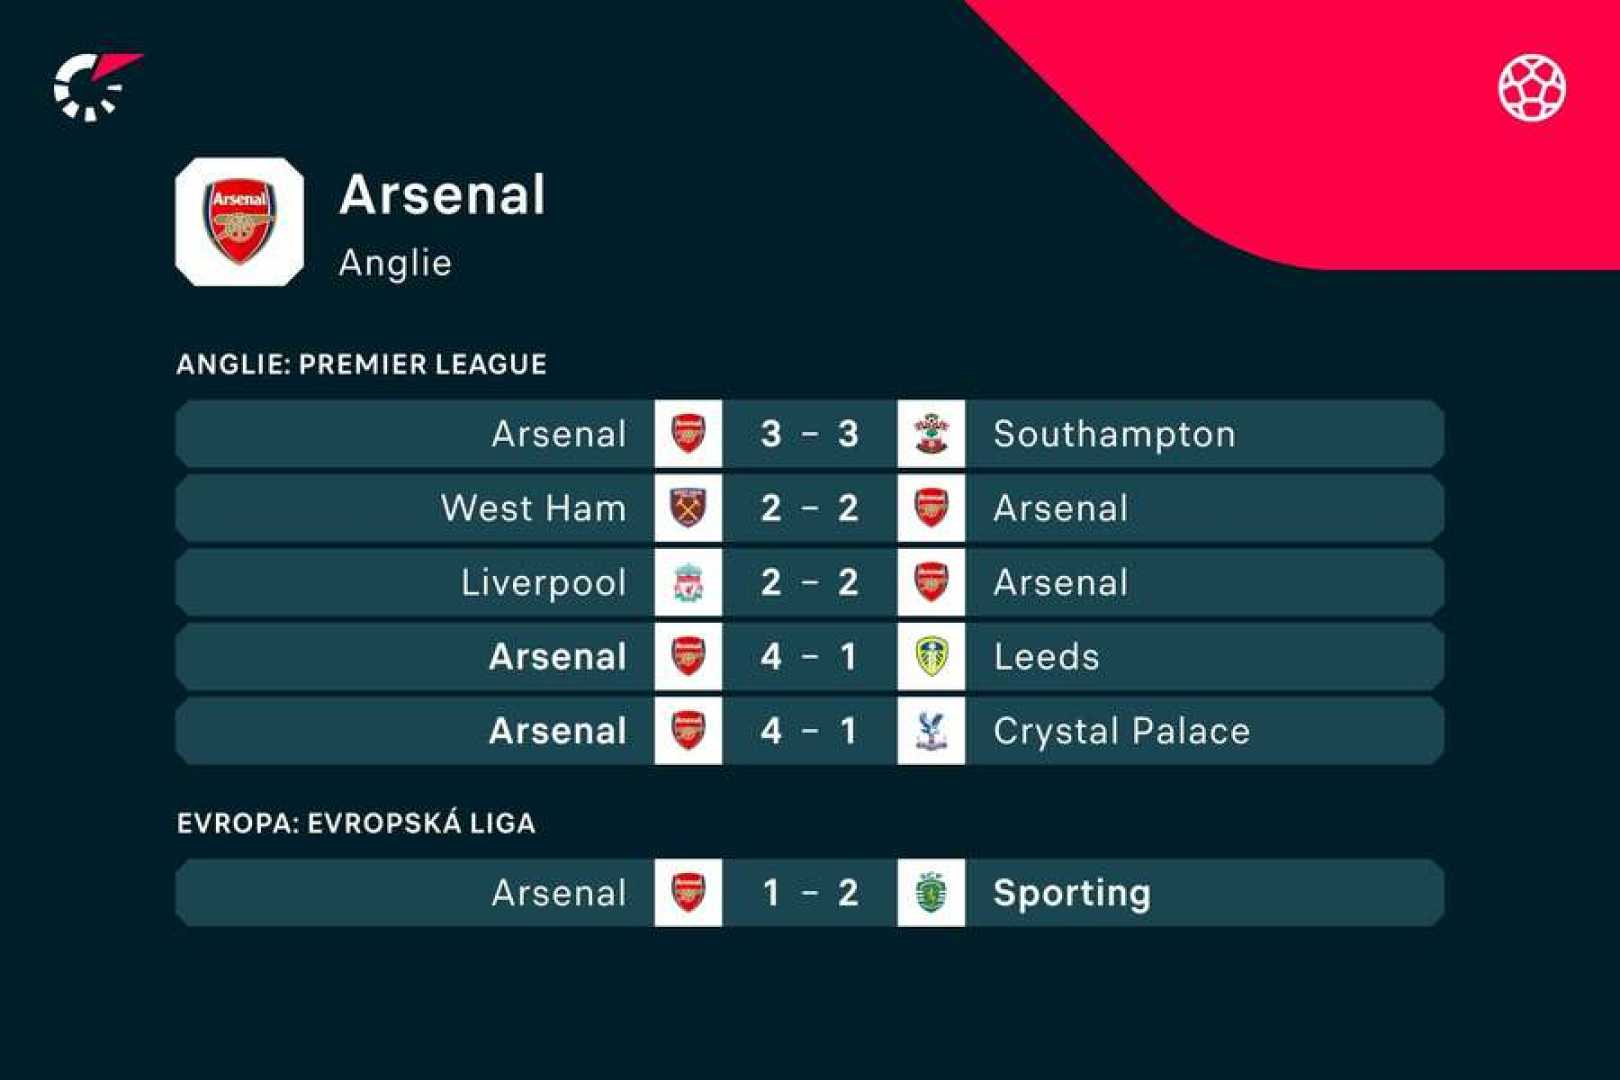Viewport: 1620px width, 1080px height.
Task: Open the 3 - 3 Southampton match score
Action: click(809, 434)
